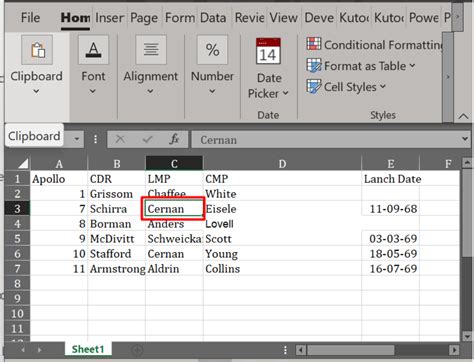
Task: Select the Sheet1 tab
Action: point(88,349)
